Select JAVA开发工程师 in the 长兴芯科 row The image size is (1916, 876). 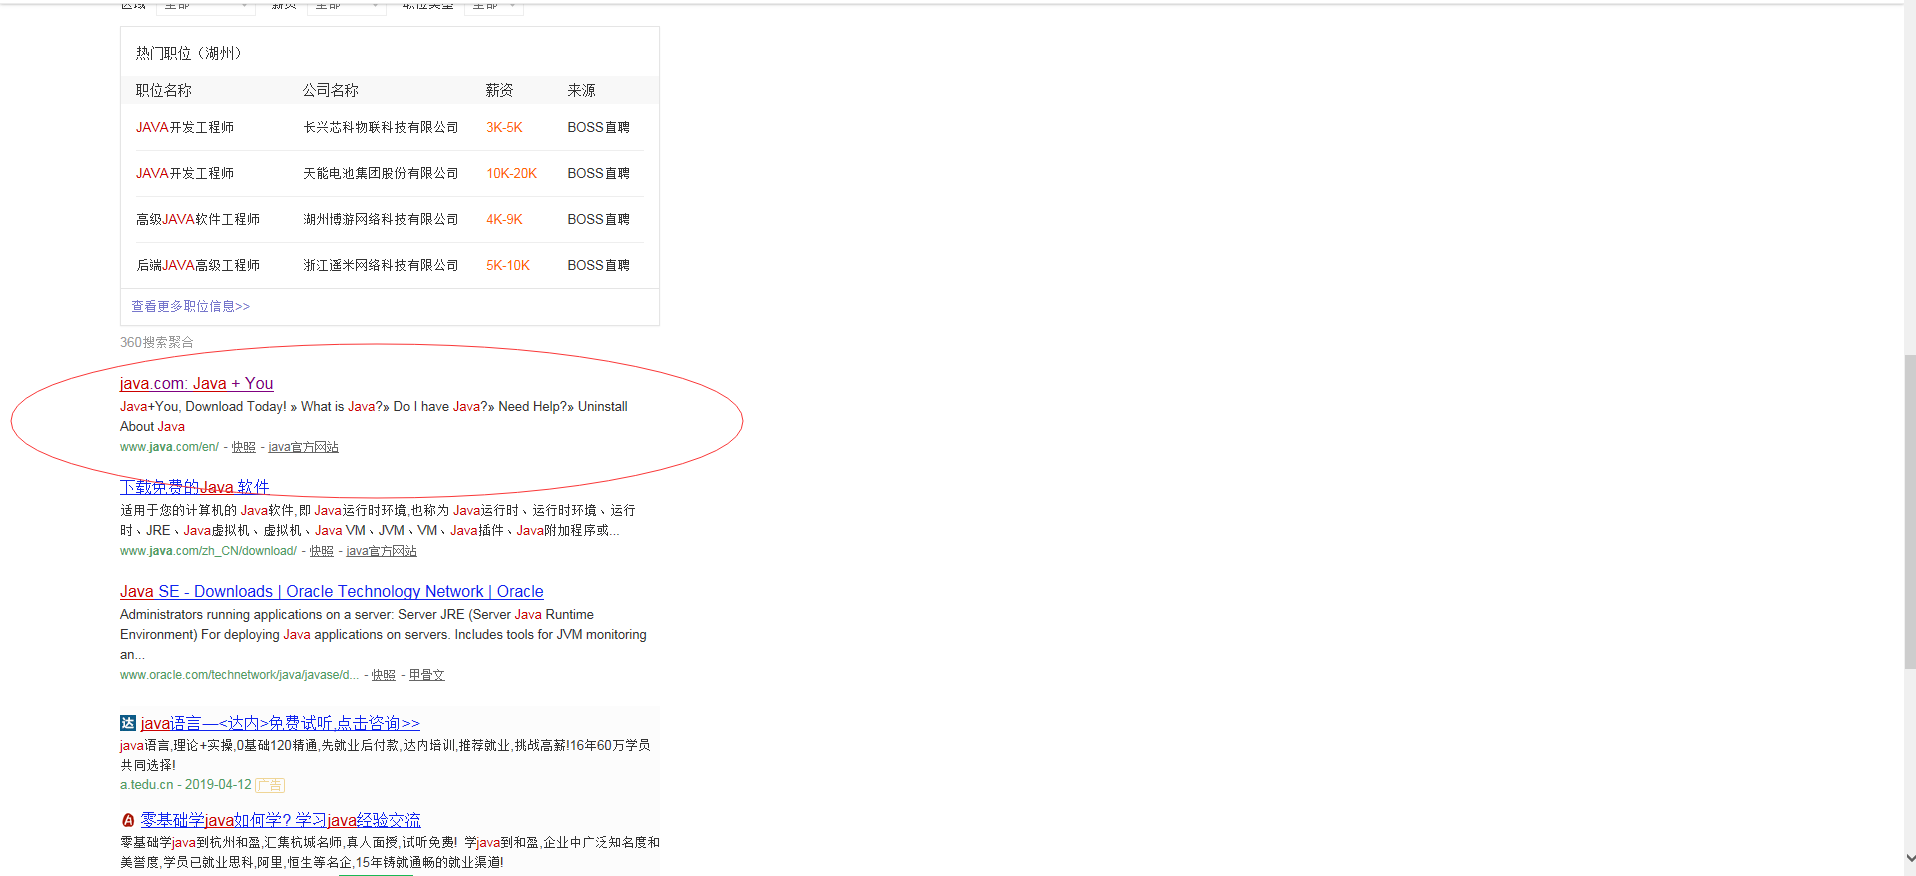[185, 127]
